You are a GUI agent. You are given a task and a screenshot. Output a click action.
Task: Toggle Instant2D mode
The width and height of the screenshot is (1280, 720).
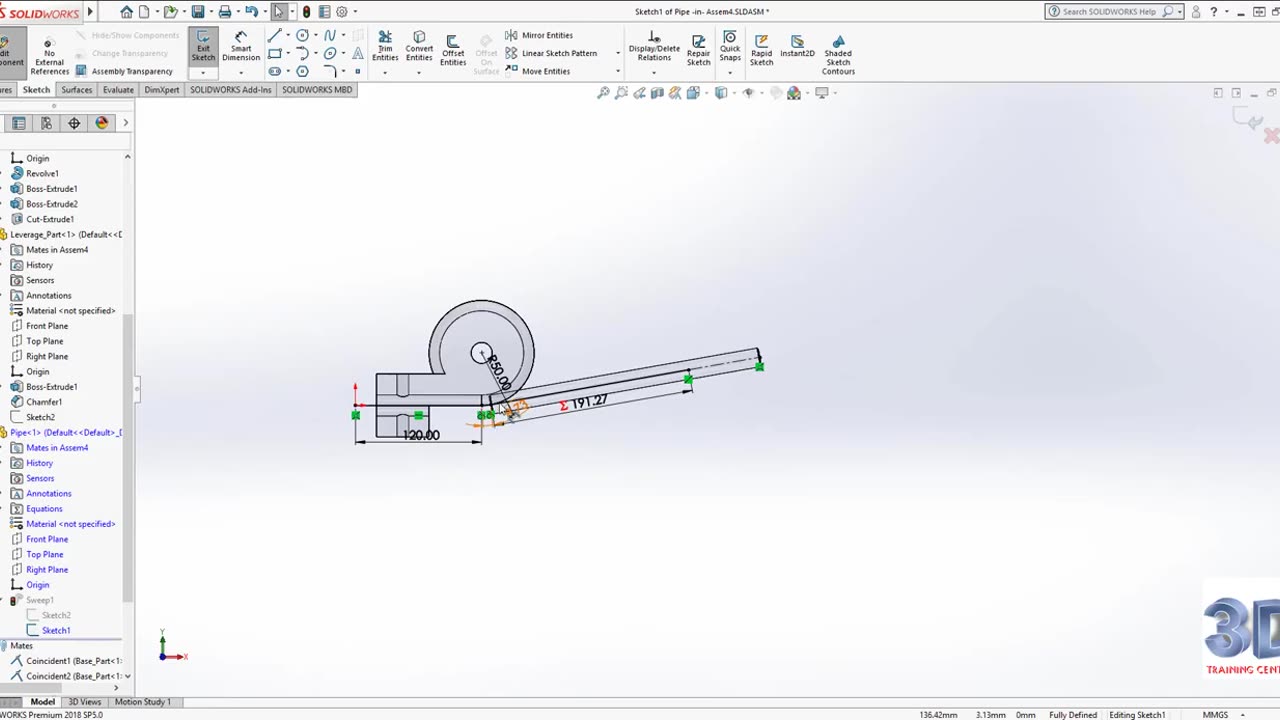[x=797, y=46]
